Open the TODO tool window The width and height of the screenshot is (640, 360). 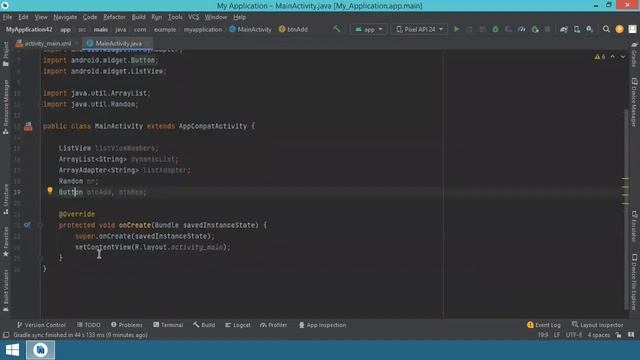tap(89, 325)
